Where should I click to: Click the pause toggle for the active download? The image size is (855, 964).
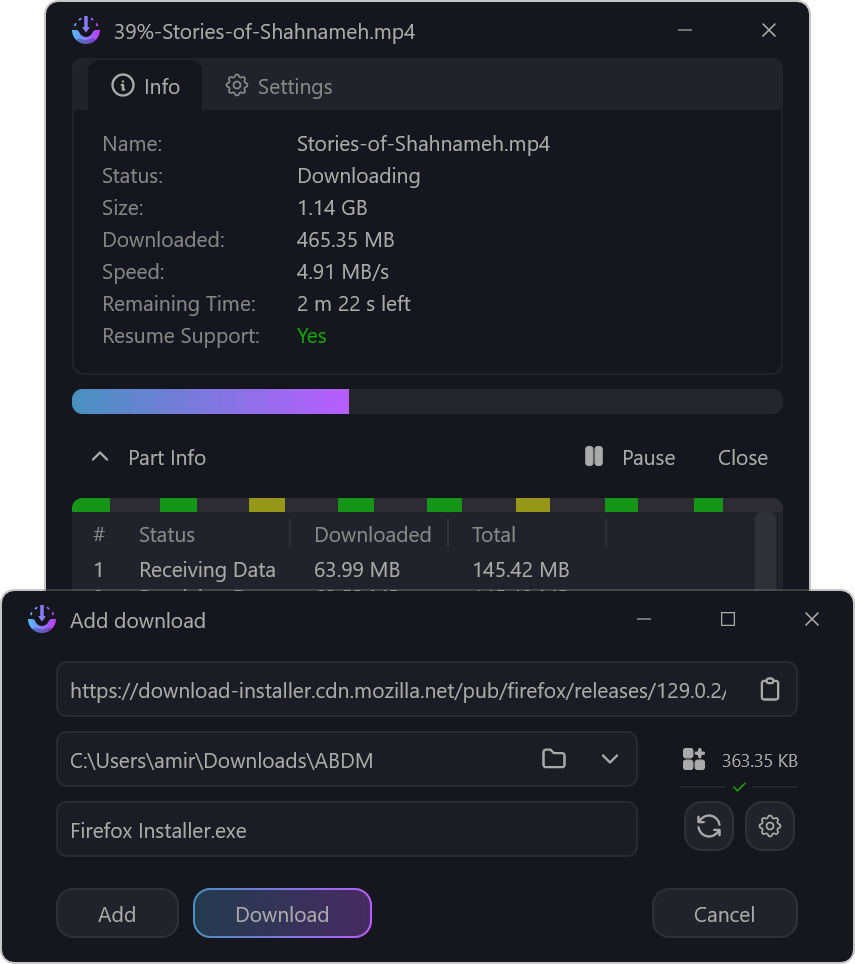coord(629,457)
